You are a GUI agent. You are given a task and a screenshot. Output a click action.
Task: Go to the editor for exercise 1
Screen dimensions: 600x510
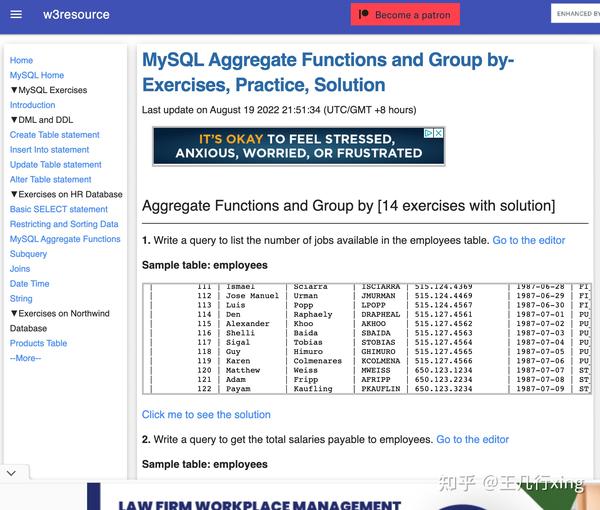528,240
